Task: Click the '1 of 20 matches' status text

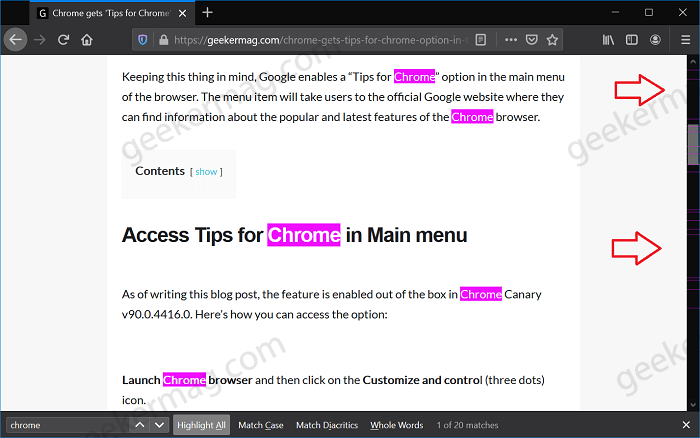Action: click(x=467, y=425)
